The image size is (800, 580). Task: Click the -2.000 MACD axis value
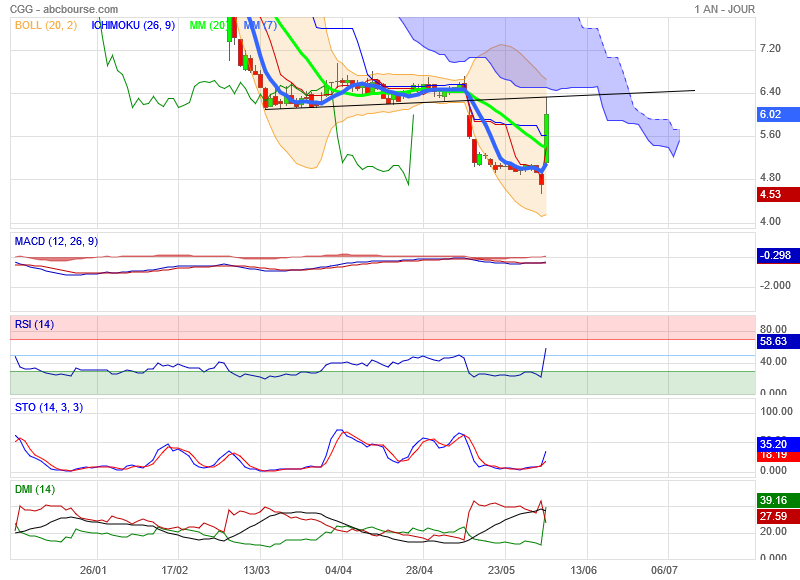coord(775,285)
